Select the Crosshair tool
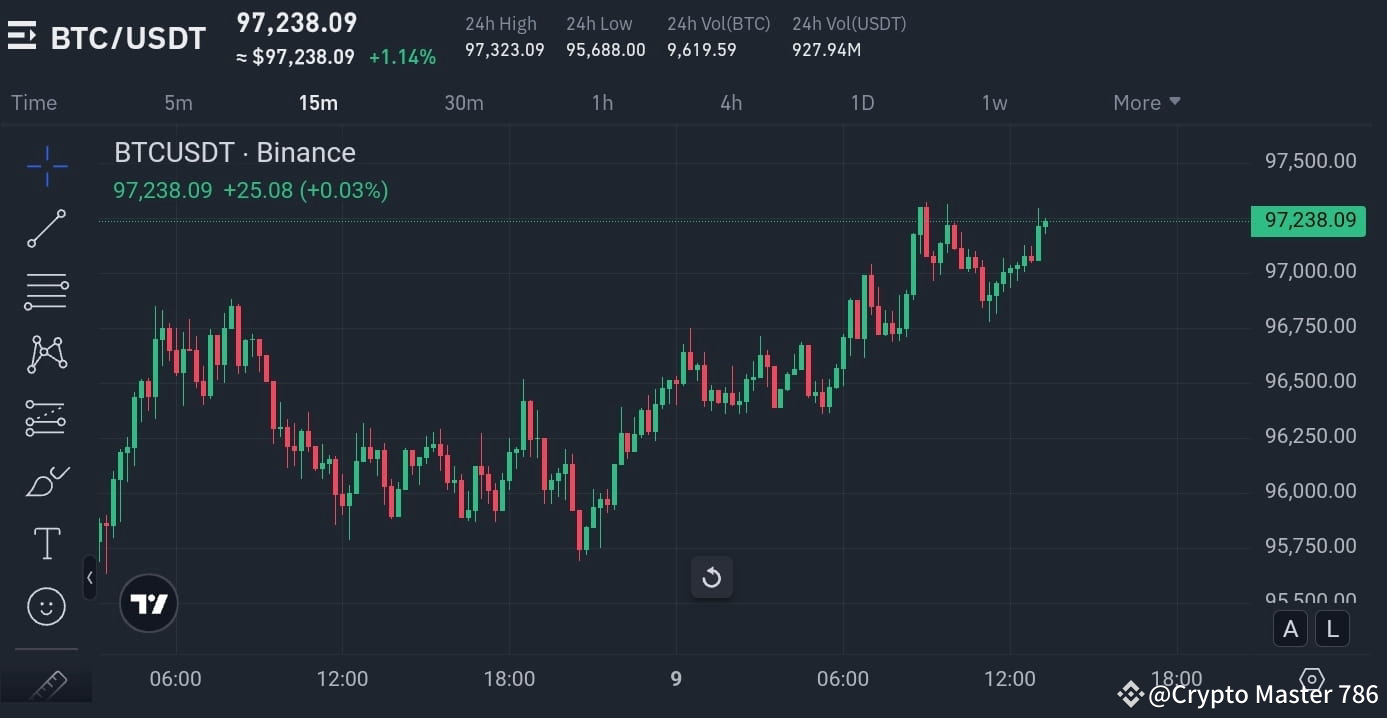The image size is (1387, 718). pos(46,166)
